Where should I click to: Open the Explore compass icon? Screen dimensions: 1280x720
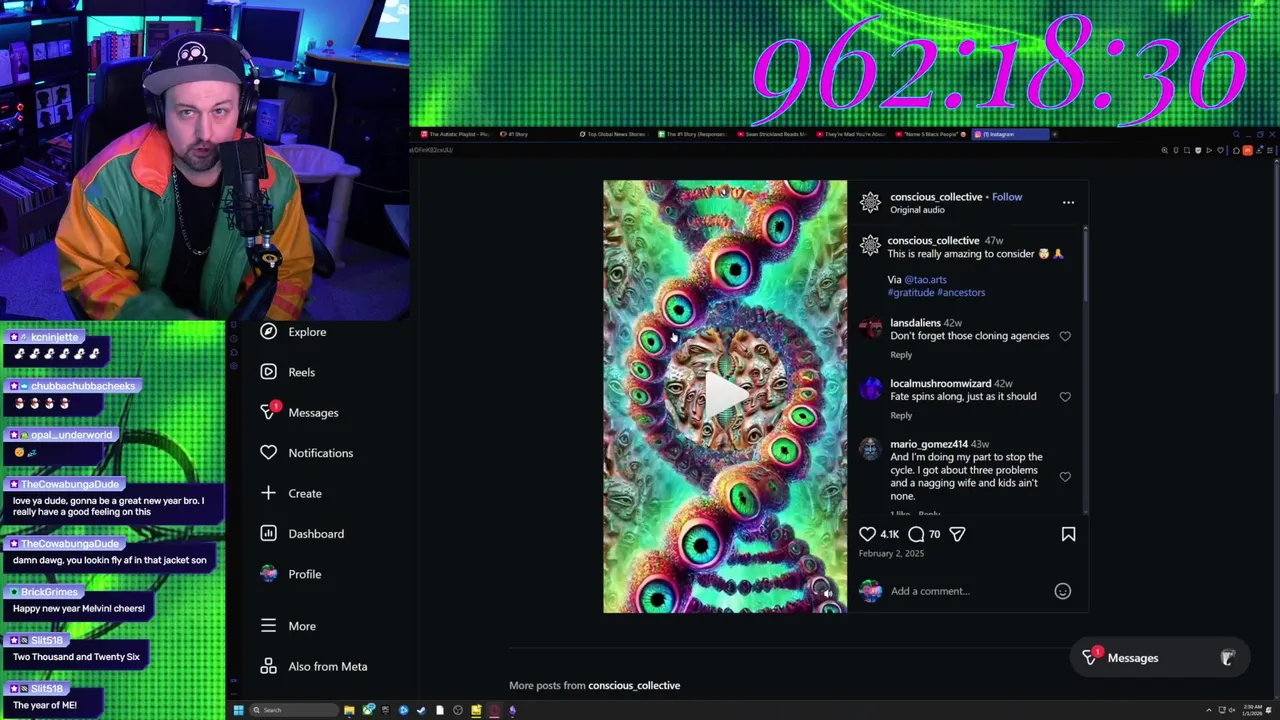(x=268, y=332)
